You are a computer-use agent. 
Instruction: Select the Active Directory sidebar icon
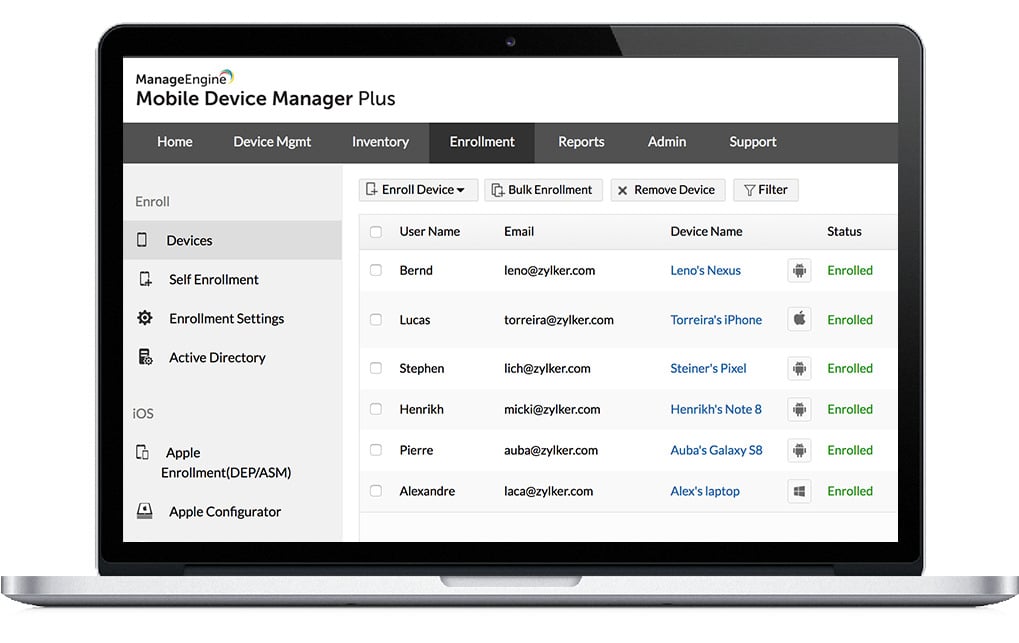(x=145, y=357)
